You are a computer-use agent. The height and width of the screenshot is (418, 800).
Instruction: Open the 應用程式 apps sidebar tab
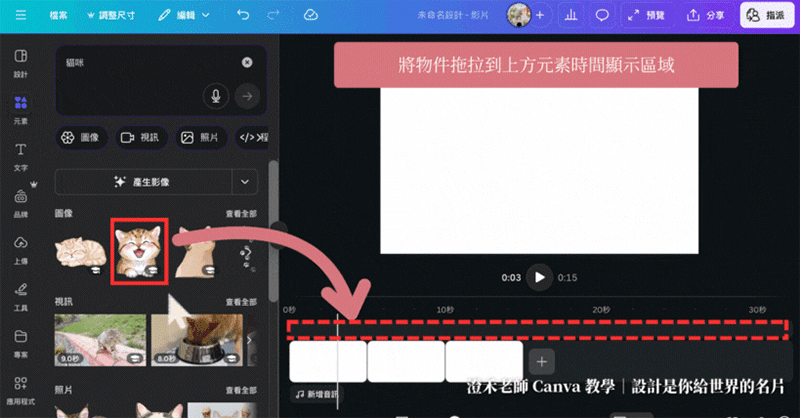(20, 390)
